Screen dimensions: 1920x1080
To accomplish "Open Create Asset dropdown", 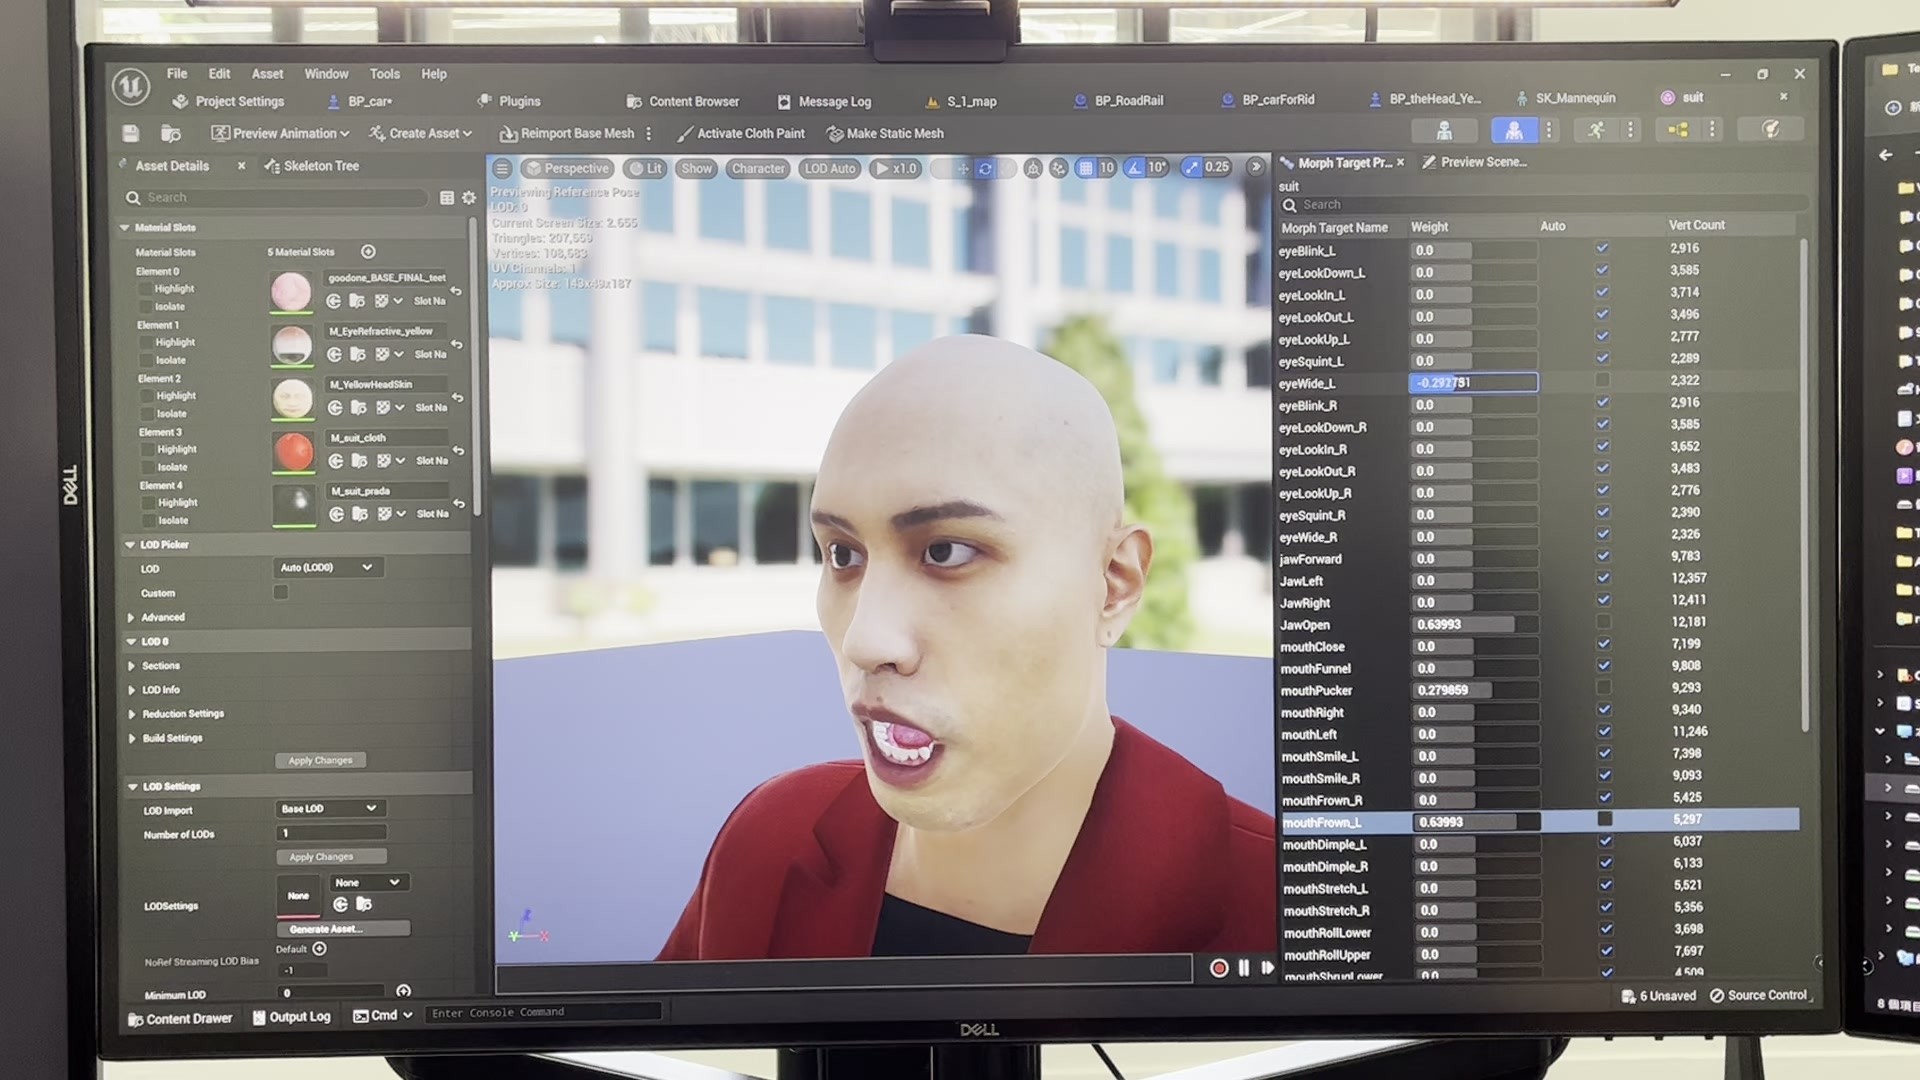I will pos(420,133).
